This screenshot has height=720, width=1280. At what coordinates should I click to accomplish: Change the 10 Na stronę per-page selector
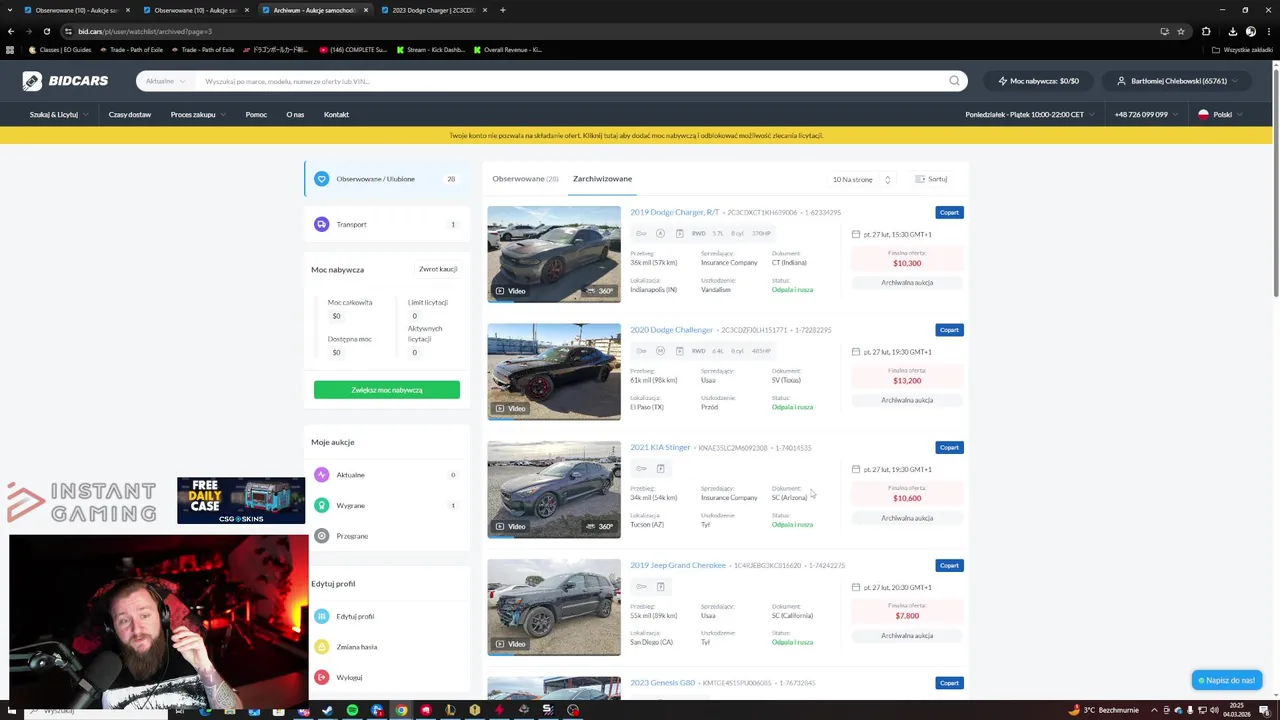click(x=861, y=179)
